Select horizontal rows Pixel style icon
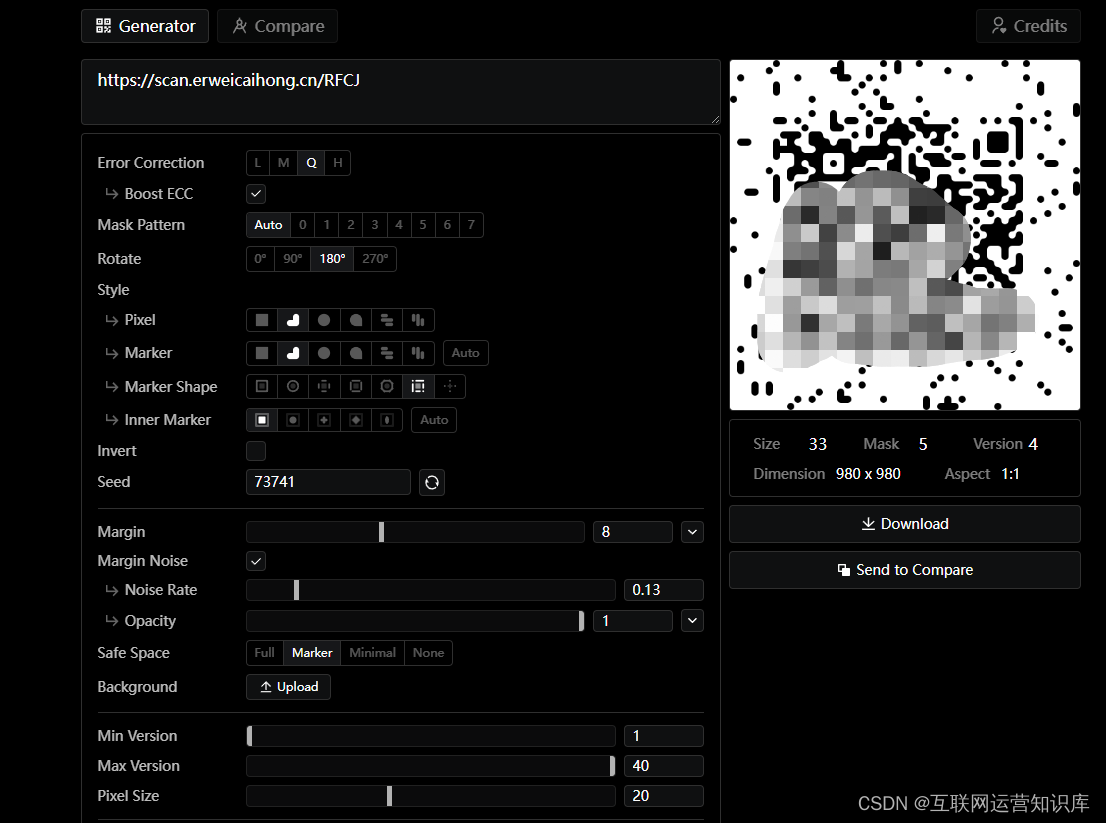 click(387, 320)
